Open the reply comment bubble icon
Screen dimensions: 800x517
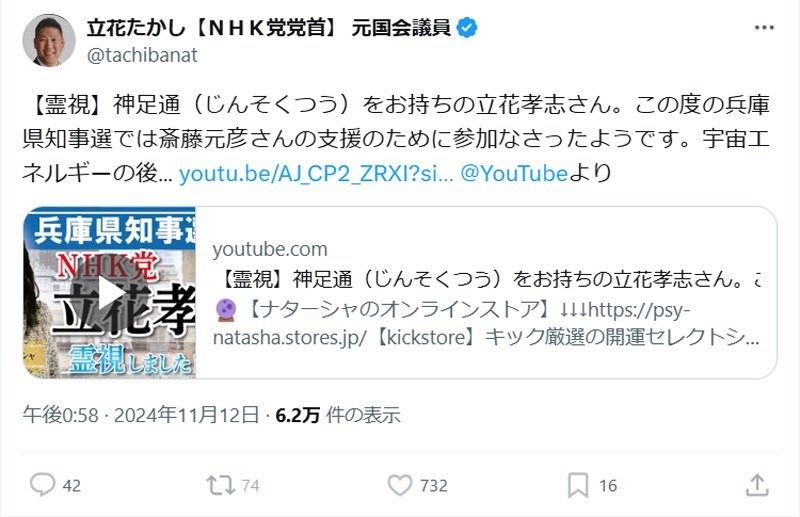click(42, 485)
